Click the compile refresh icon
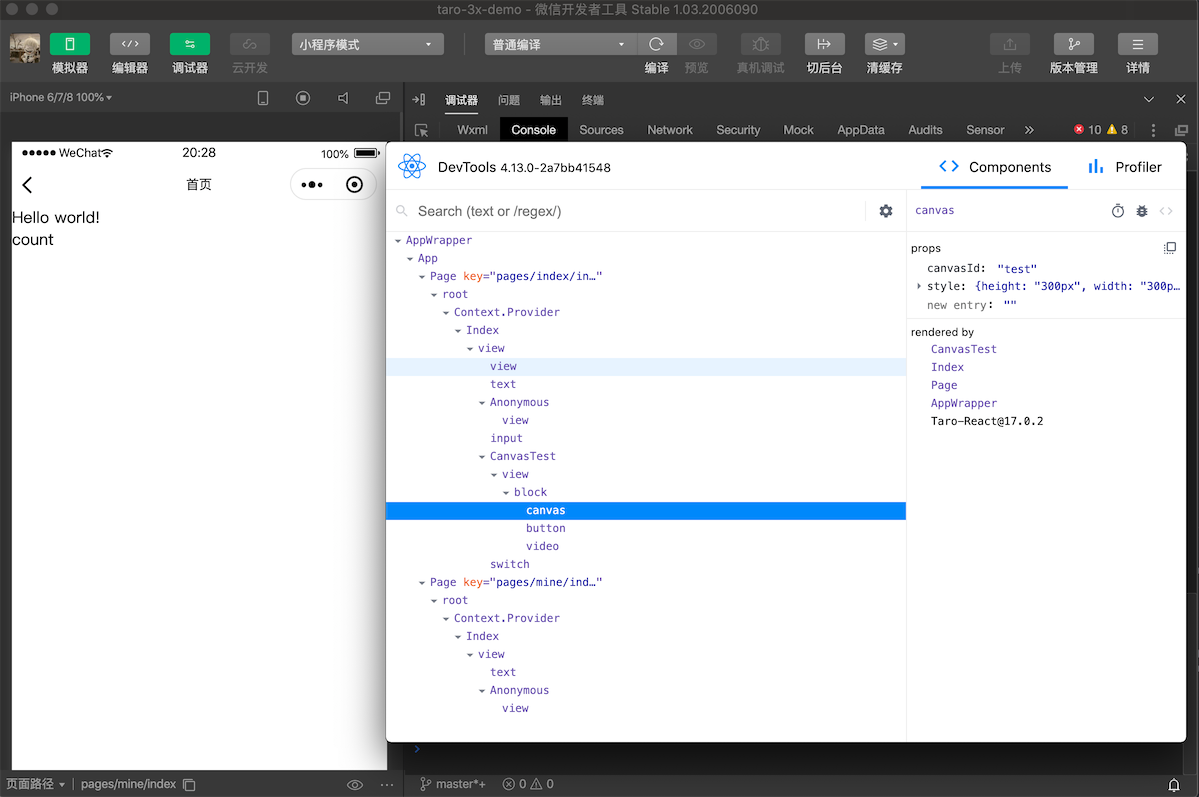This screenshot has width=1199, height=797. click(656, 44)
